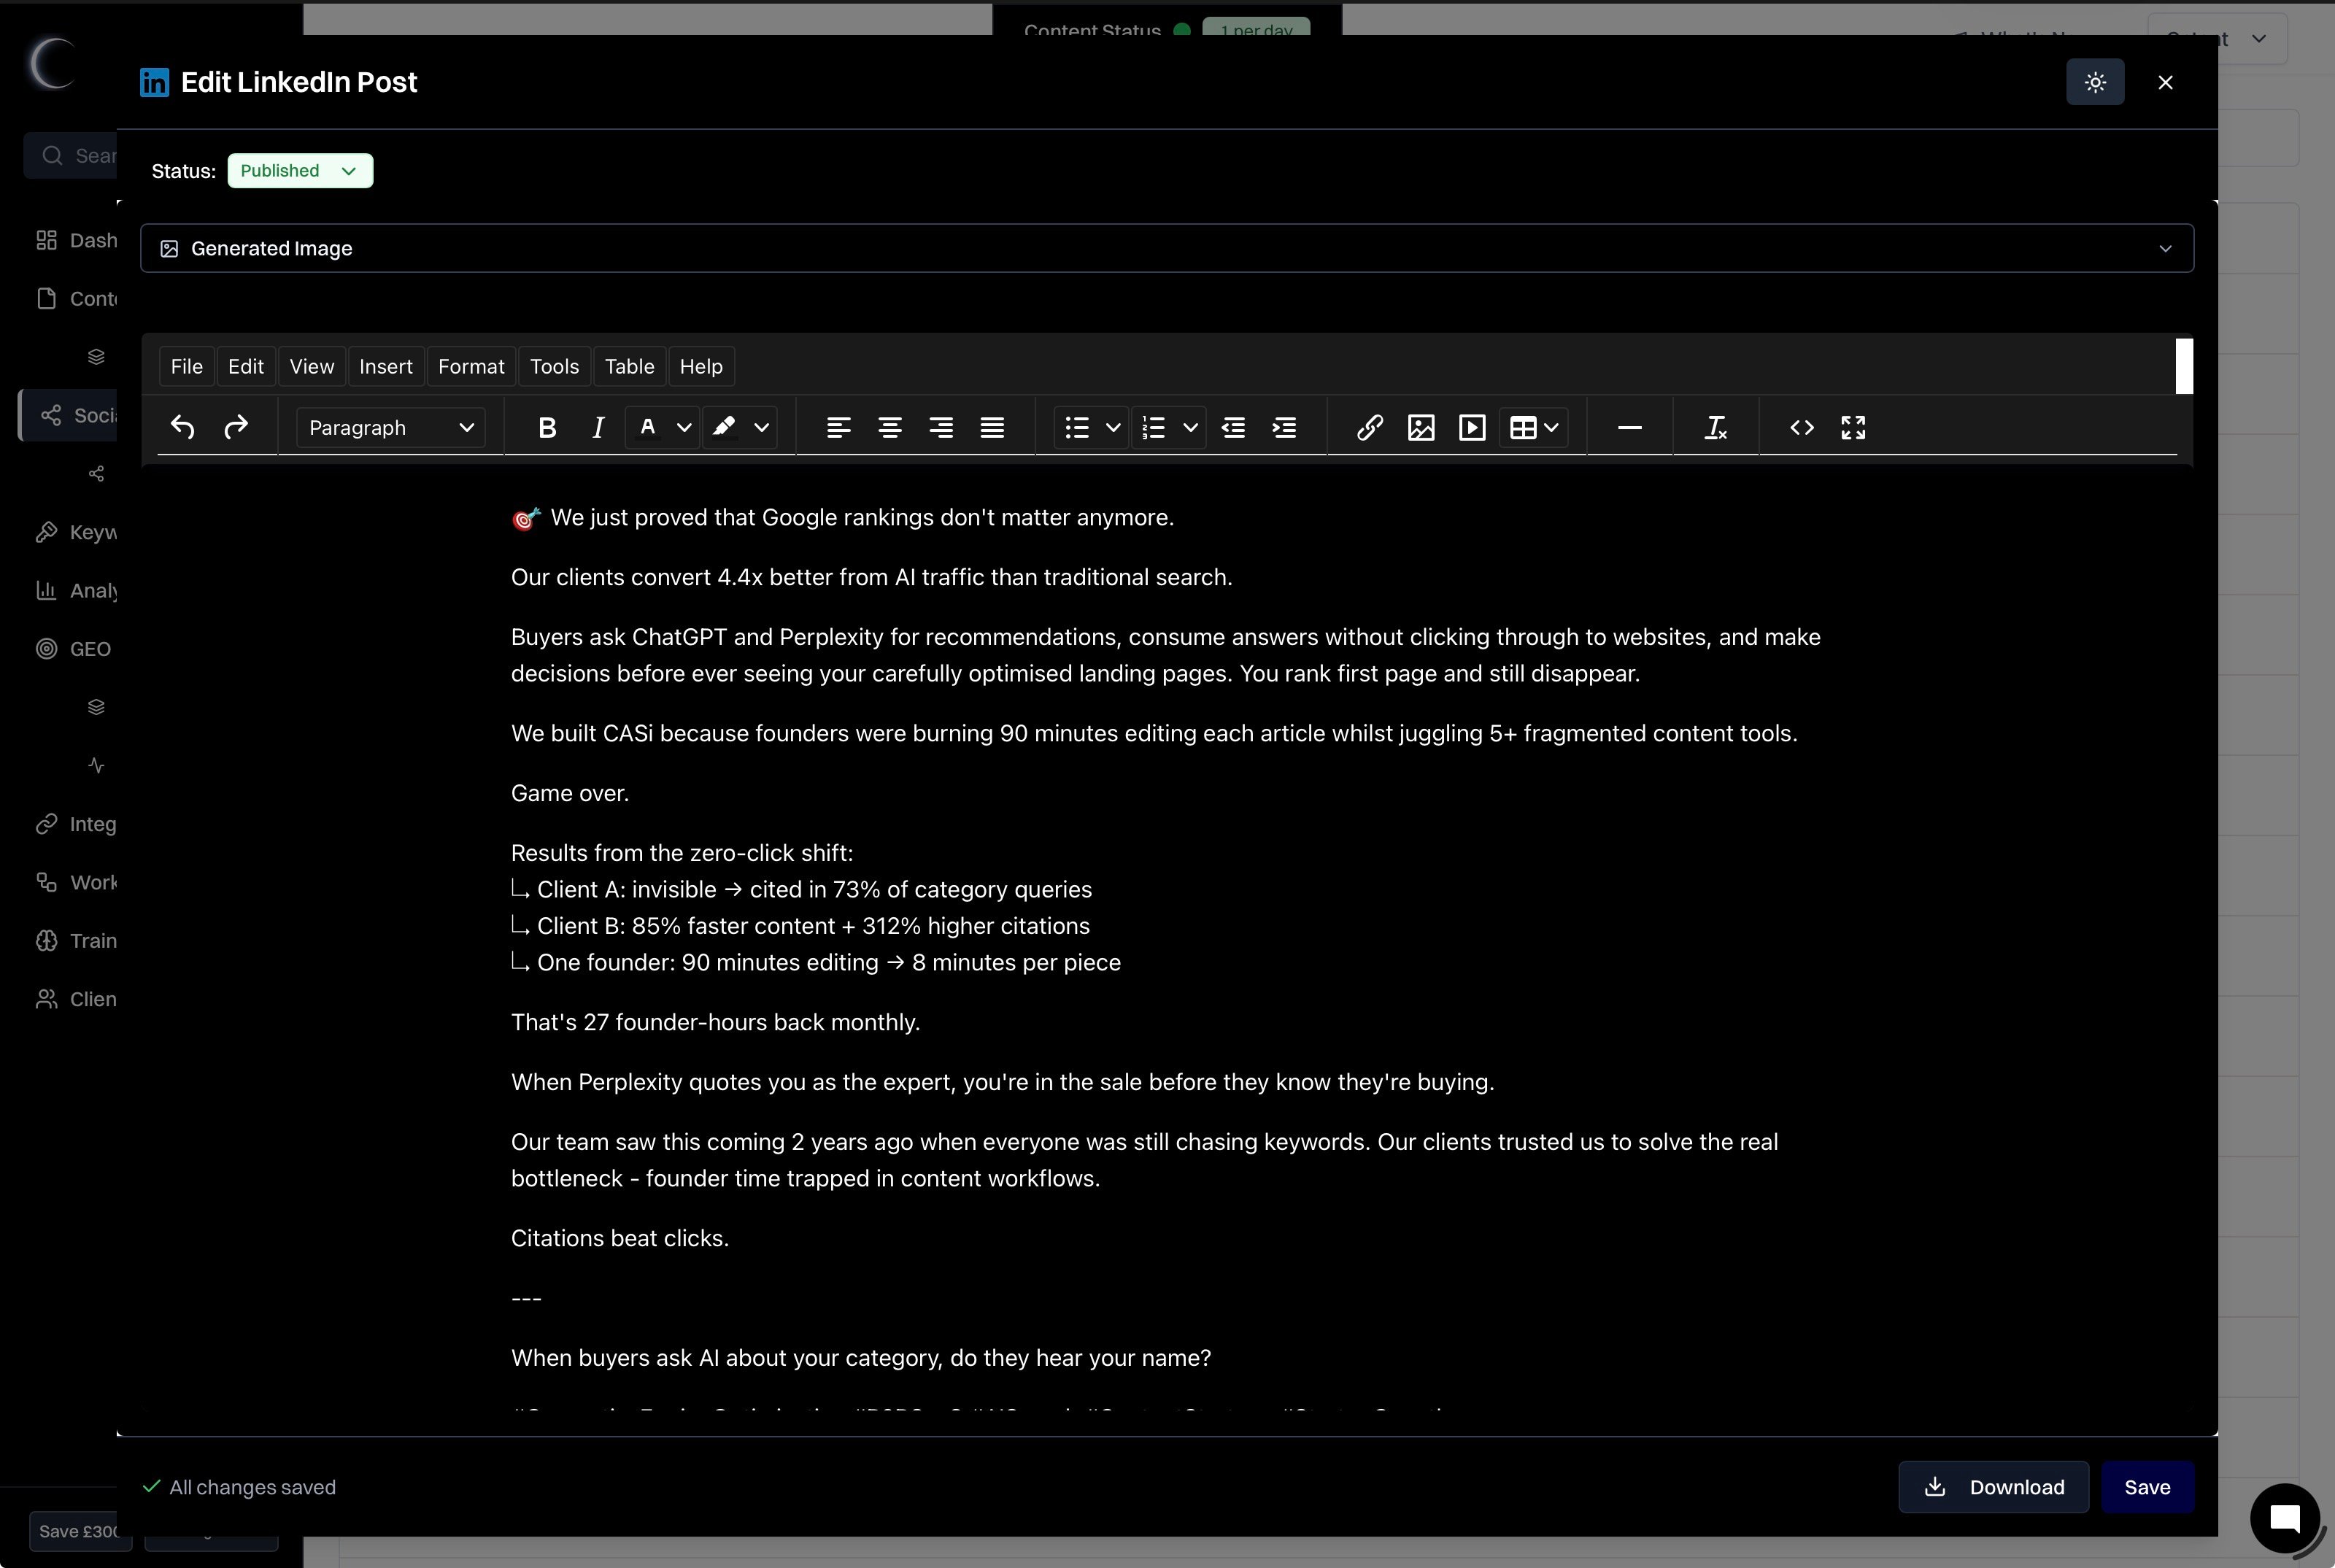
Task: Open the Insert menu
Action: coord(385,366)
